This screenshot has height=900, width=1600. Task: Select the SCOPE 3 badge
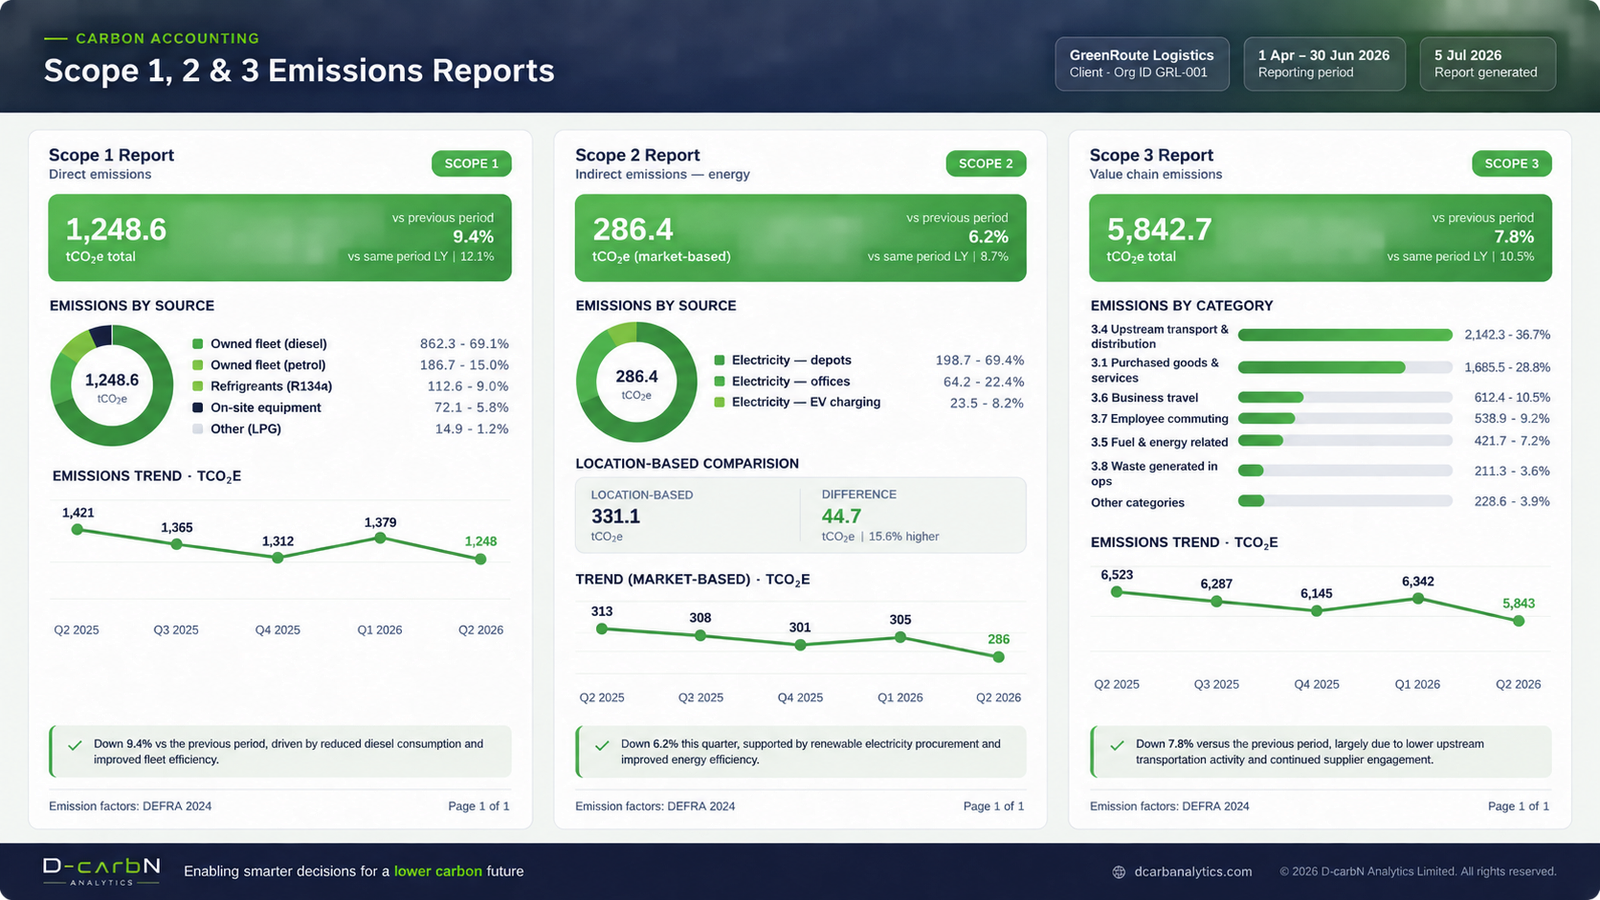tap(1512, 163)
